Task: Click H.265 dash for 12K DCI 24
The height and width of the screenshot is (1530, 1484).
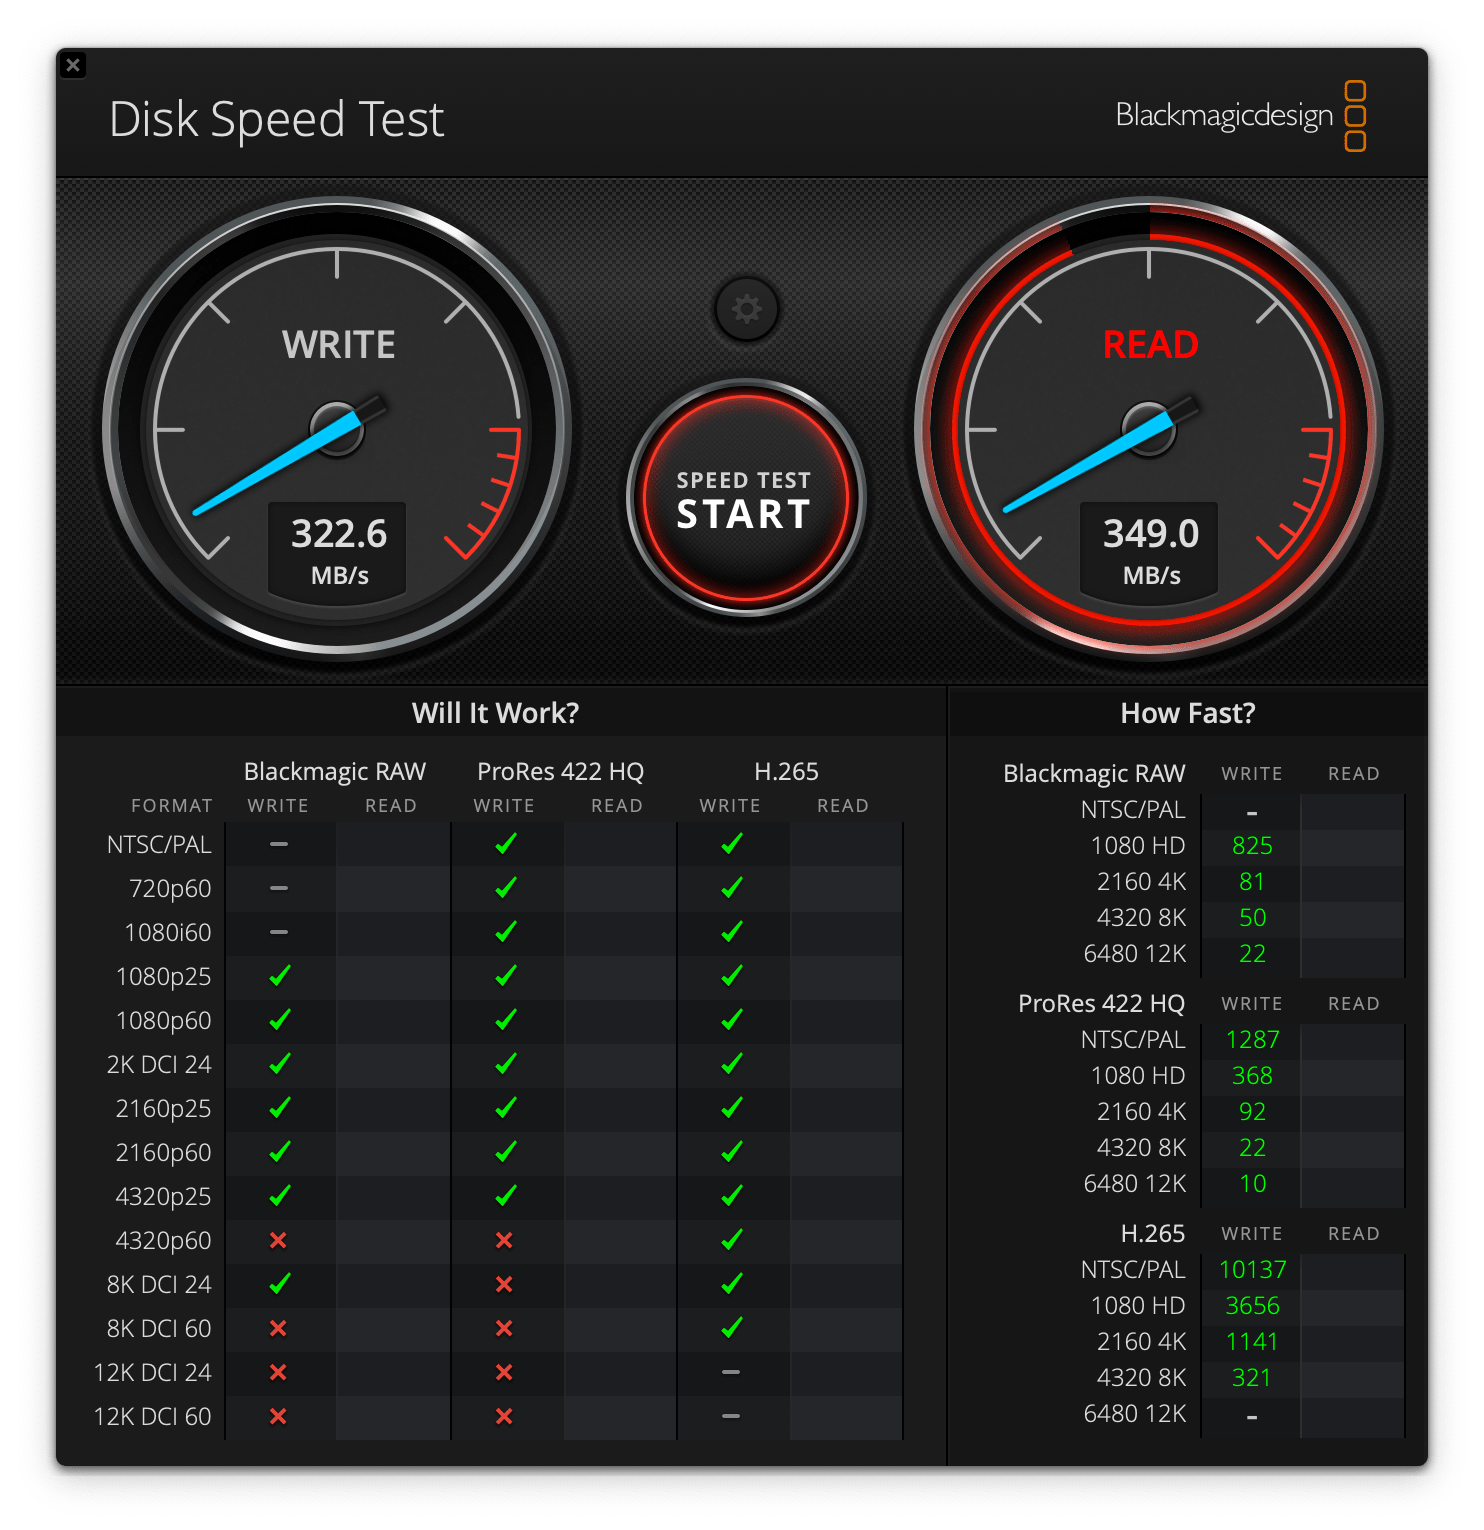Action: pos(731,1372)
